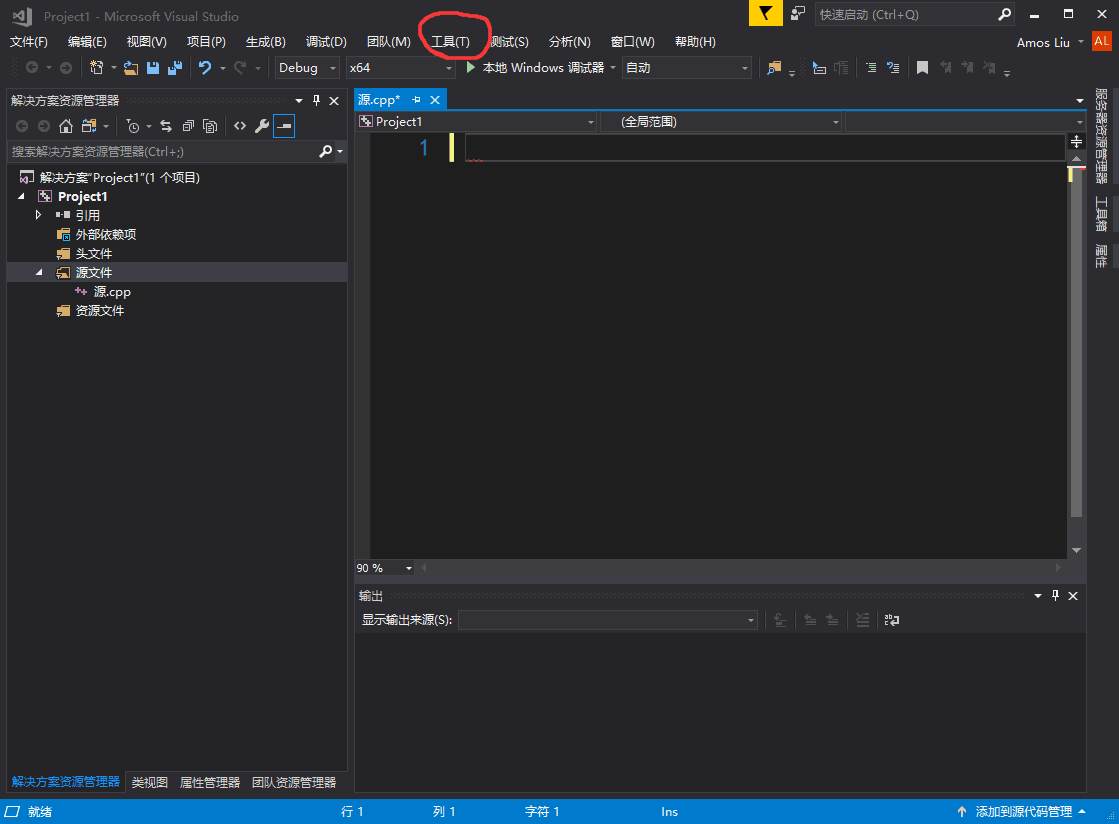Click the Home icon in Solution Explorer
Image resolution: width=1119 pixels, height=824 pixels.
(x=66, y=126)
